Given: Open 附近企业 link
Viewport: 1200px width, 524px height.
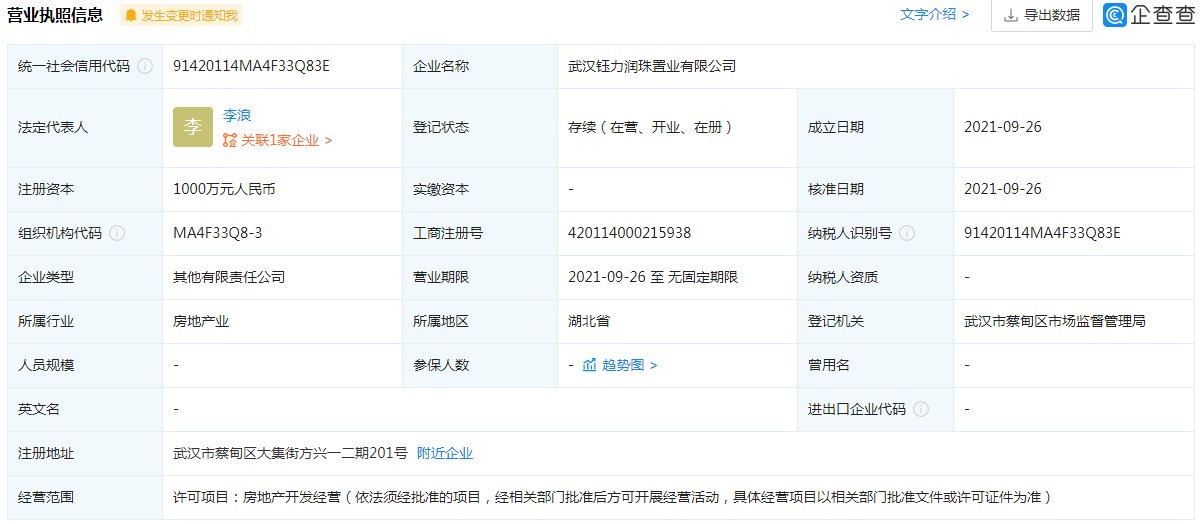Looking at the screenshot, I should click(x=445, y=453).
